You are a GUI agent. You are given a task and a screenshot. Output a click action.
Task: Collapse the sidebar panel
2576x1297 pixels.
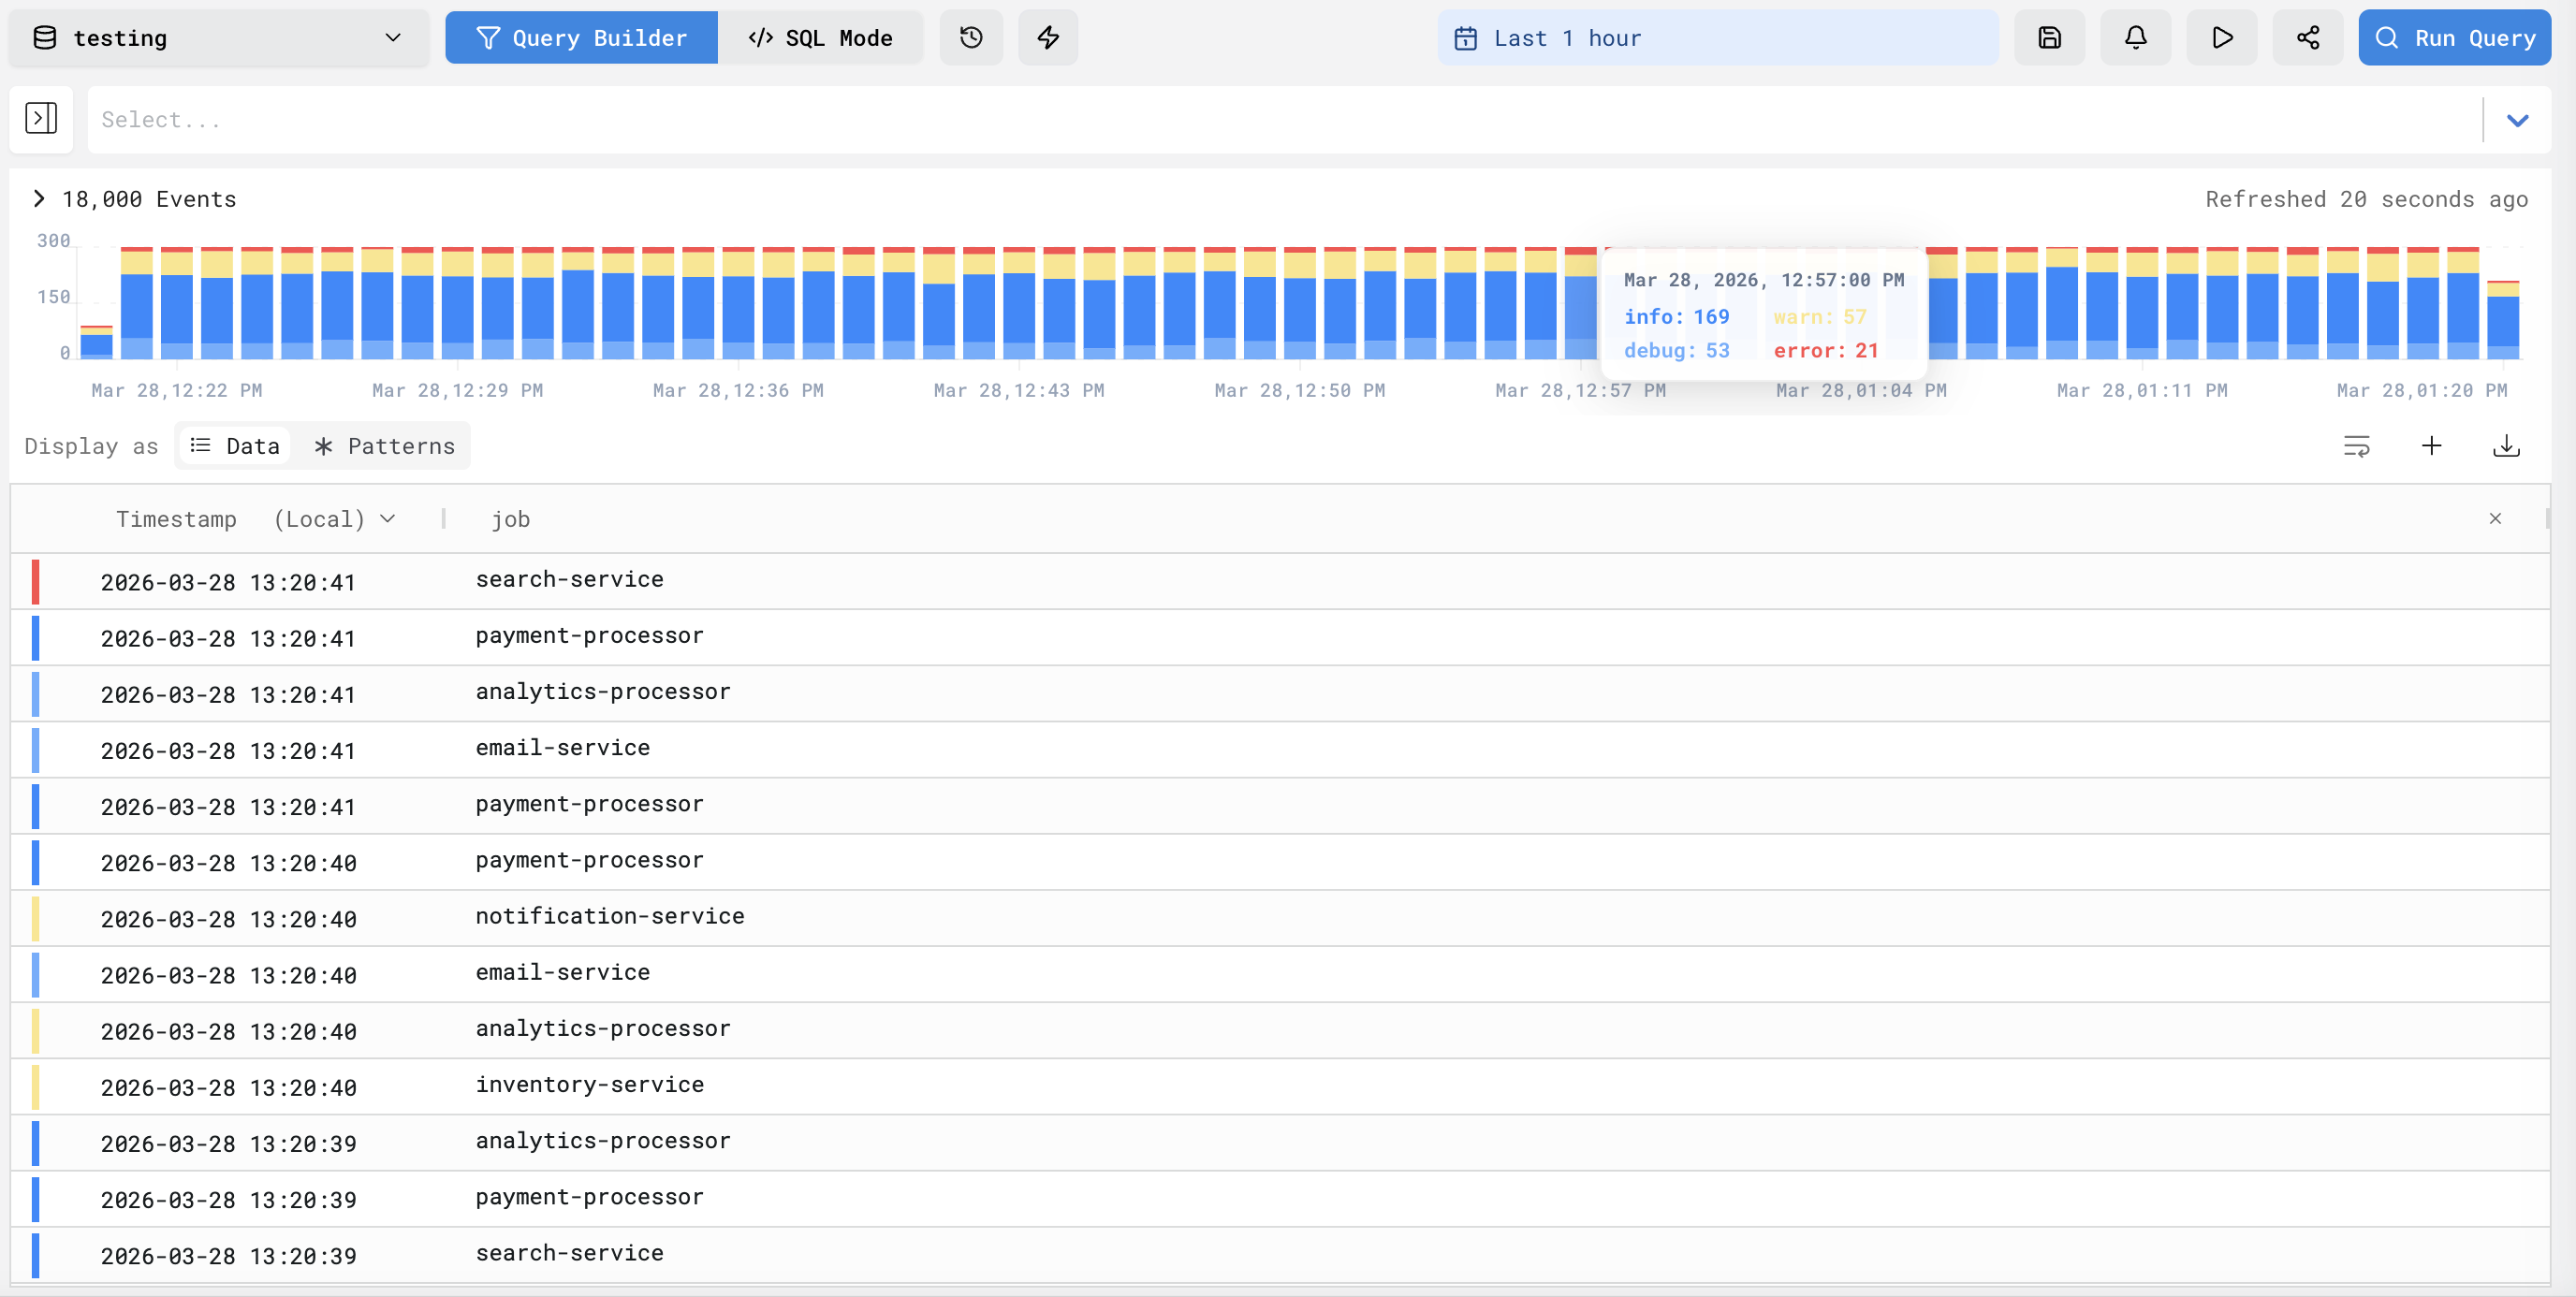[41, 119]
